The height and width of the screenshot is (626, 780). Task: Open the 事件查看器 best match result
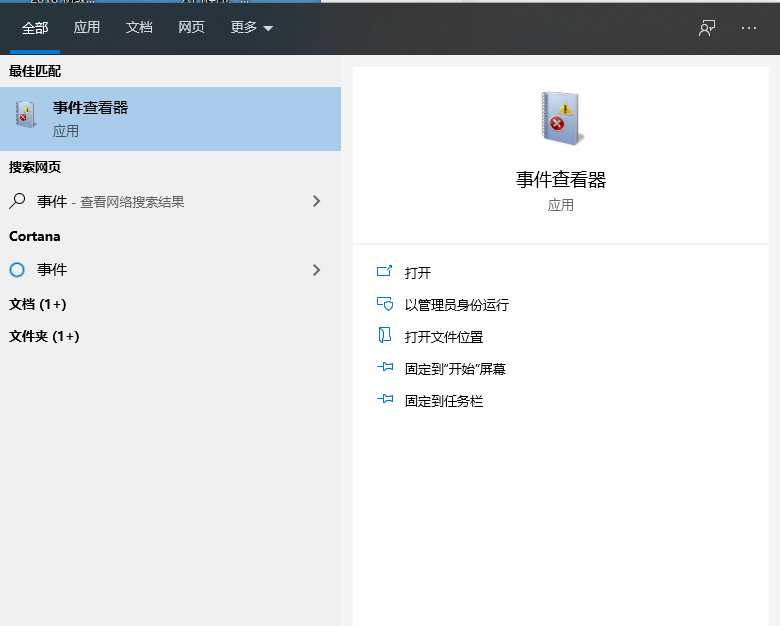pos(170,119)
